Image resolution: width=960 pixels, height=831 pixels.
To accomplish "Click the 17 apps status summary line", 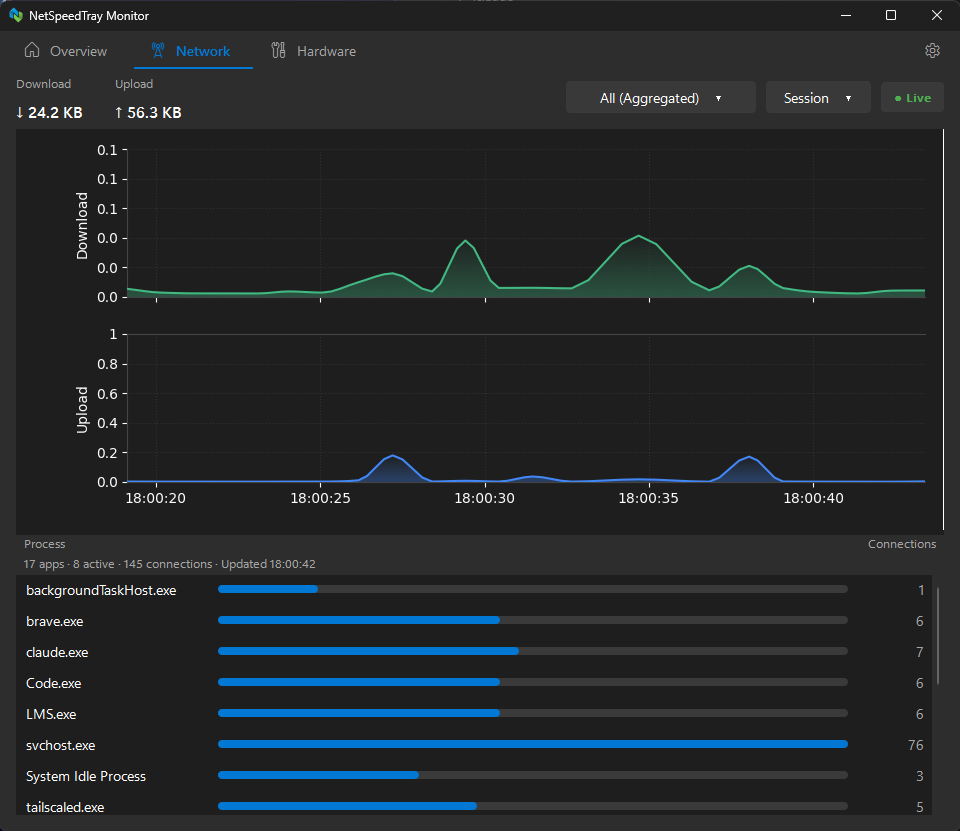I will 170,564.
